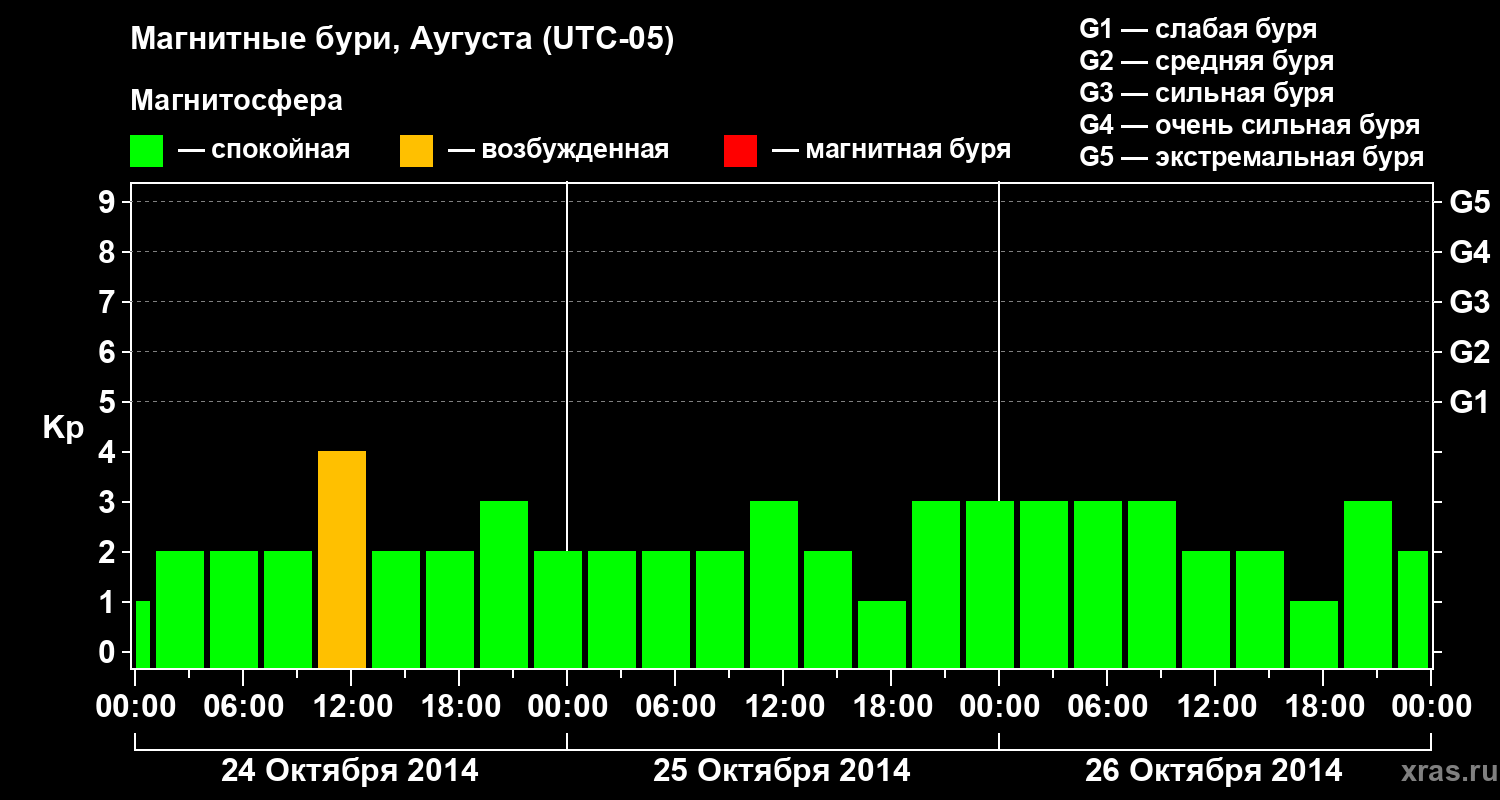The image size is (1500, 800).
Task: Click the 'G1' label on right axis
Action: pyautogui.click(x=1470, y=402)
